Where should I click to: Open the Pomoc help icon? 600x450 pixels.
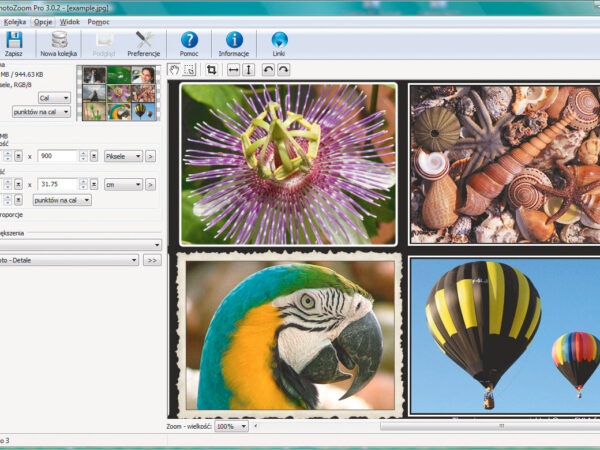(189, 41)
